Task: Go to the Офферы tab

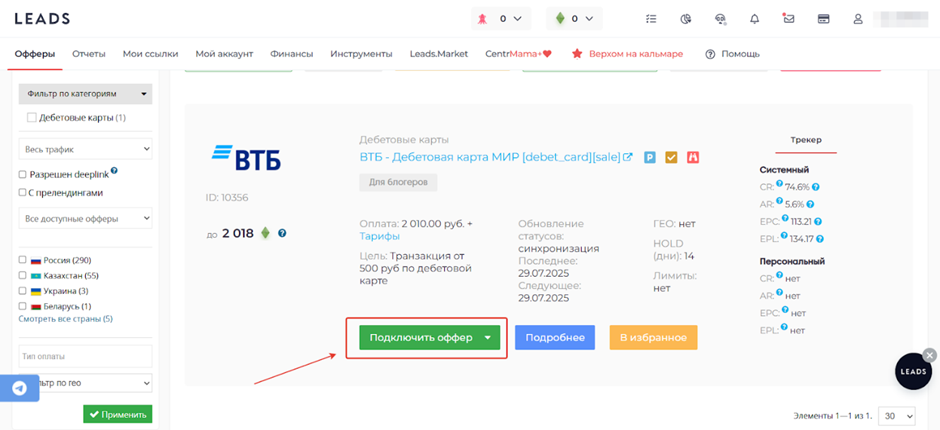Action: (35, 54)
